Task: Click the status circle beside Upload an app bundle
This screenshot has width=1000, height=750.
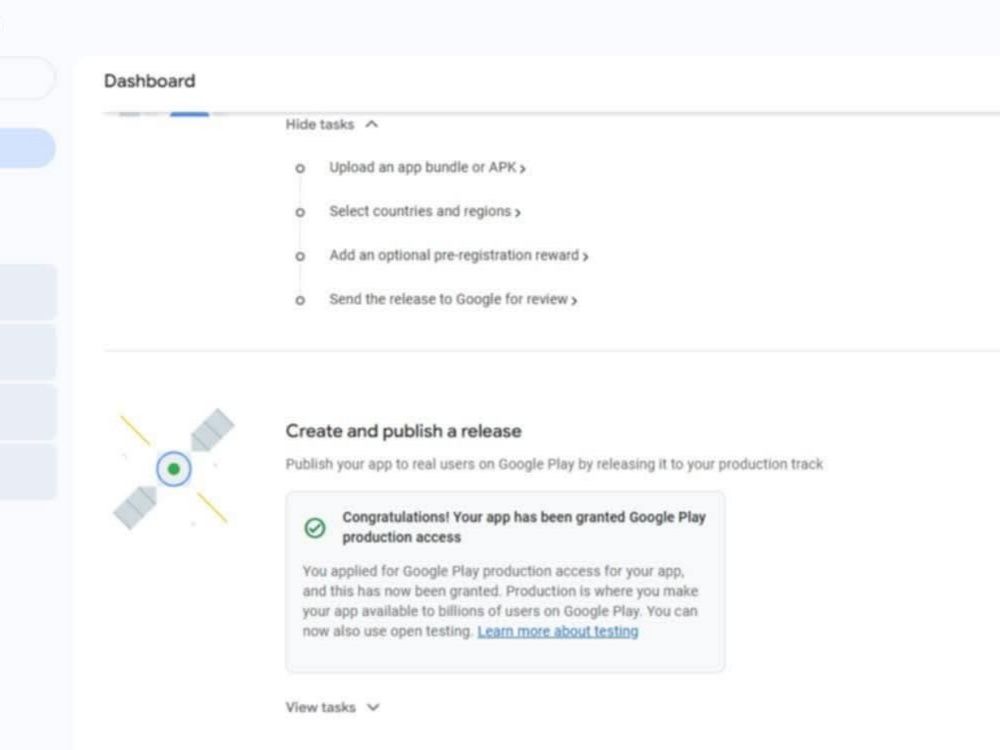Action: pos(300,168)
